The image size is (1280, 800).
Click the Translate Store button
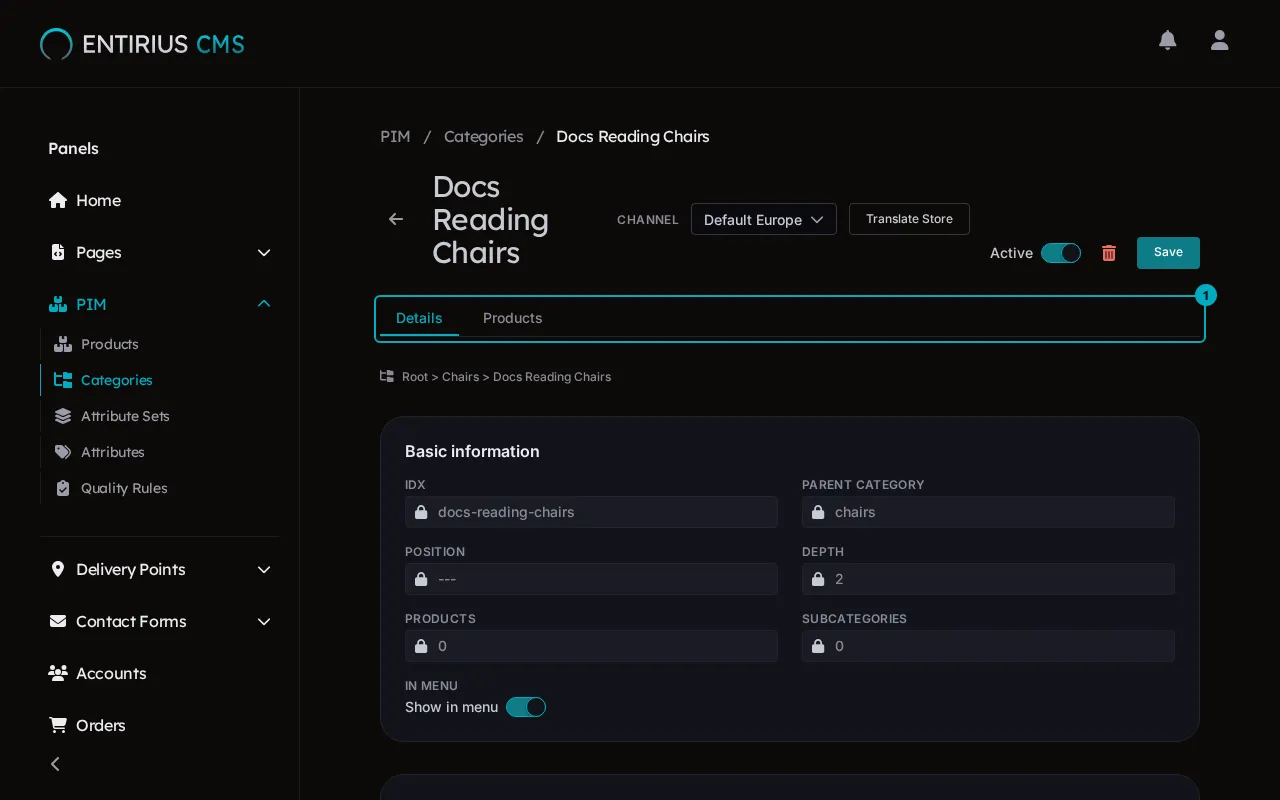click(909, 219)
